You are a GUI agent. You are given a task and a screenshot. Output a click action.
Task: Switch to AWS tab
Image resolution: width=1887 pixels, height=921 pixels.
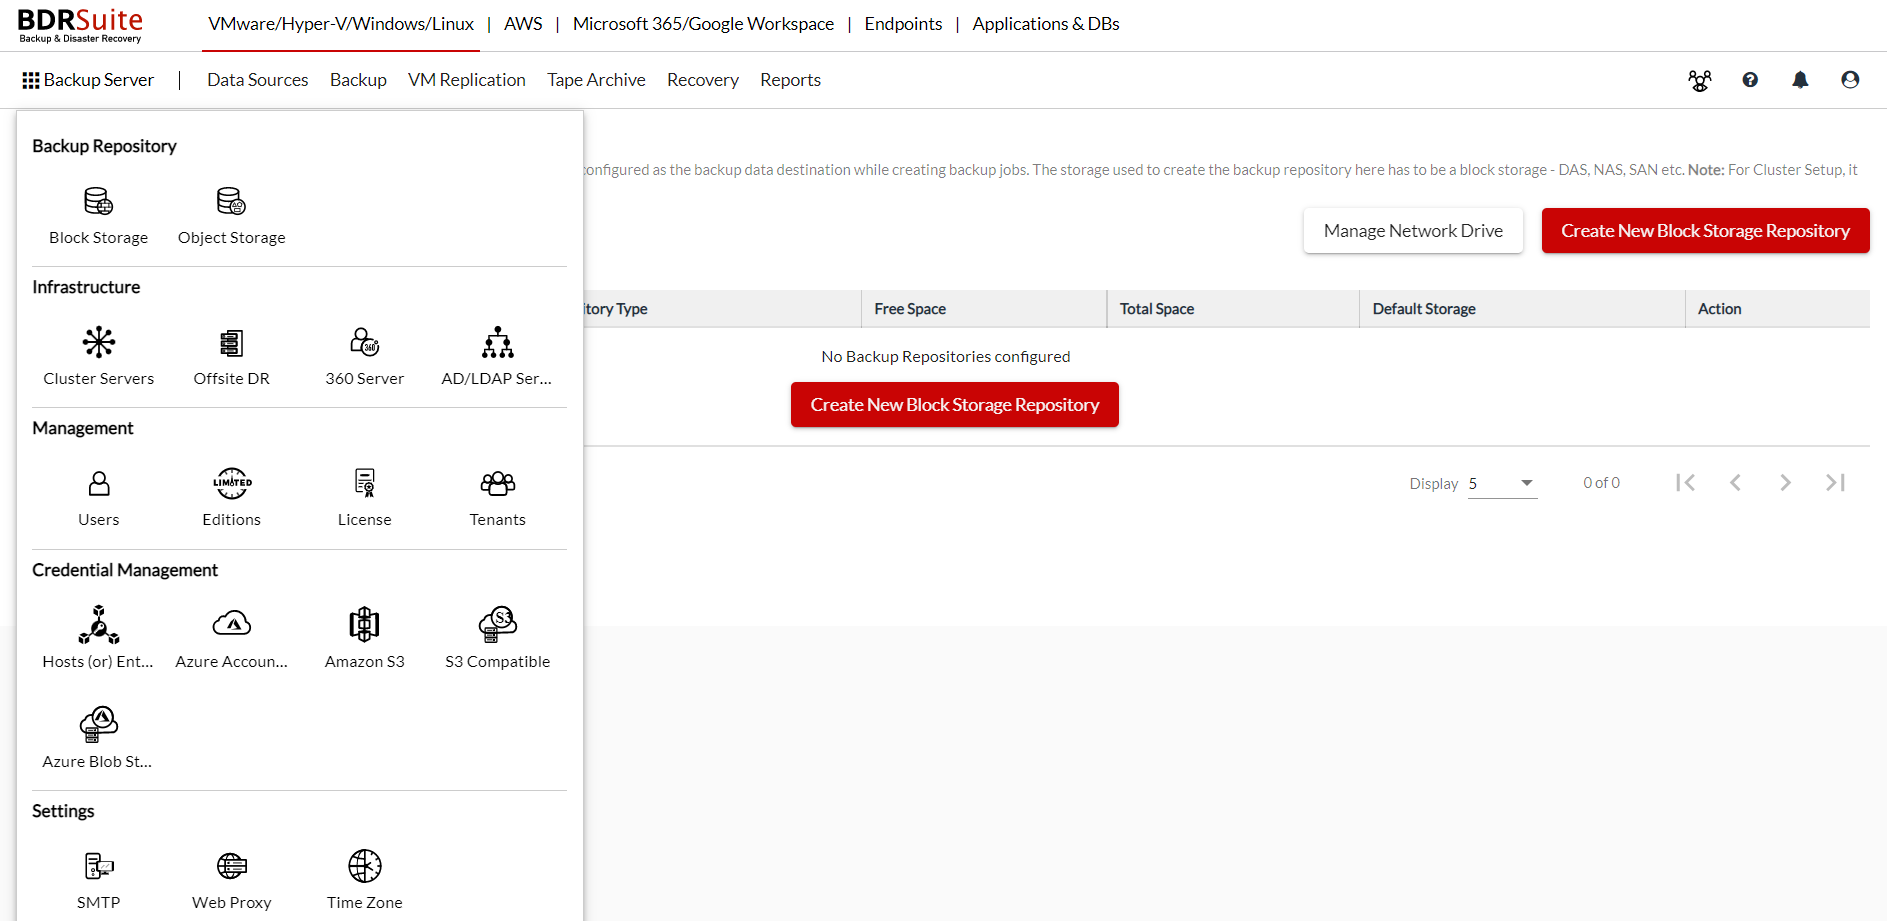523,24
